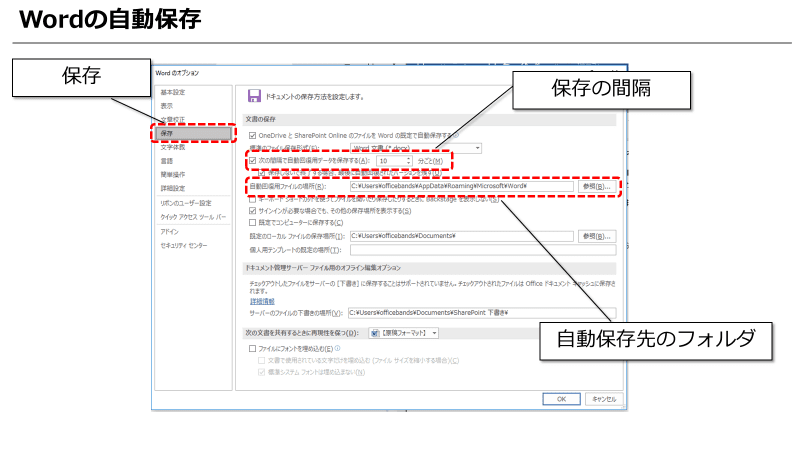Click the Word document icon in 原稿フォーマット dropdown
The width and height of the screenshot is (800, 450).
(x=375, y=332)
